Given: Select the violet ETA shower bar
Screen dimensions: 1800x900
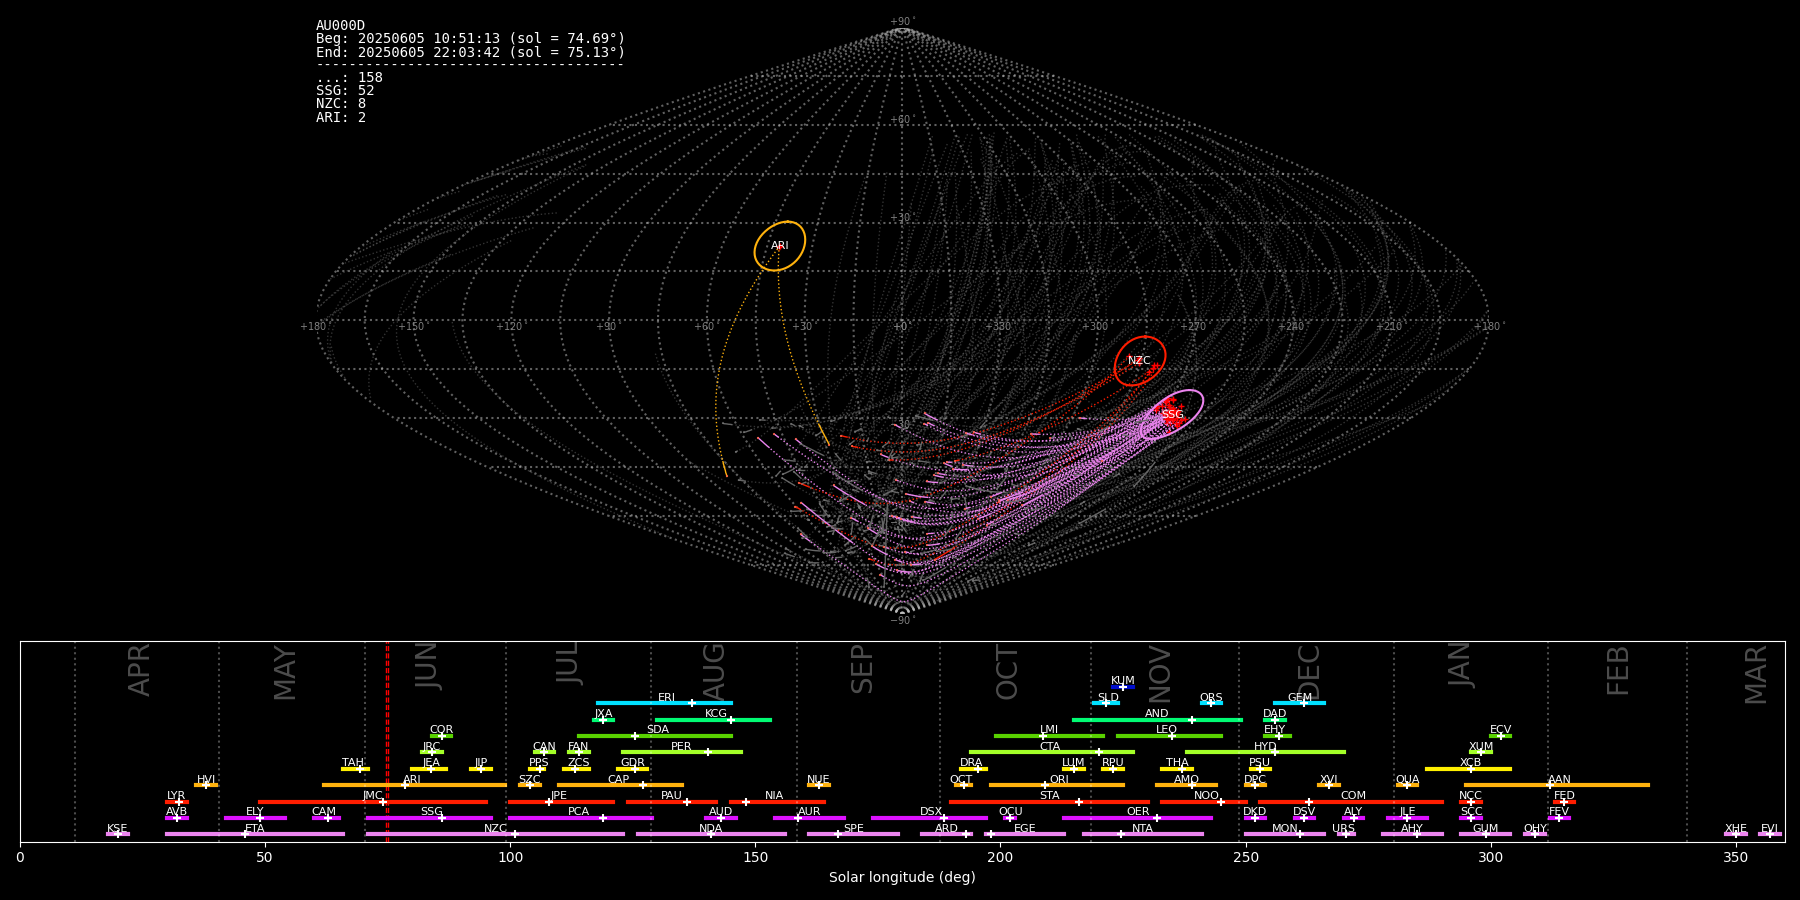Looking at the screenshot, I should (x=255, y=834).
